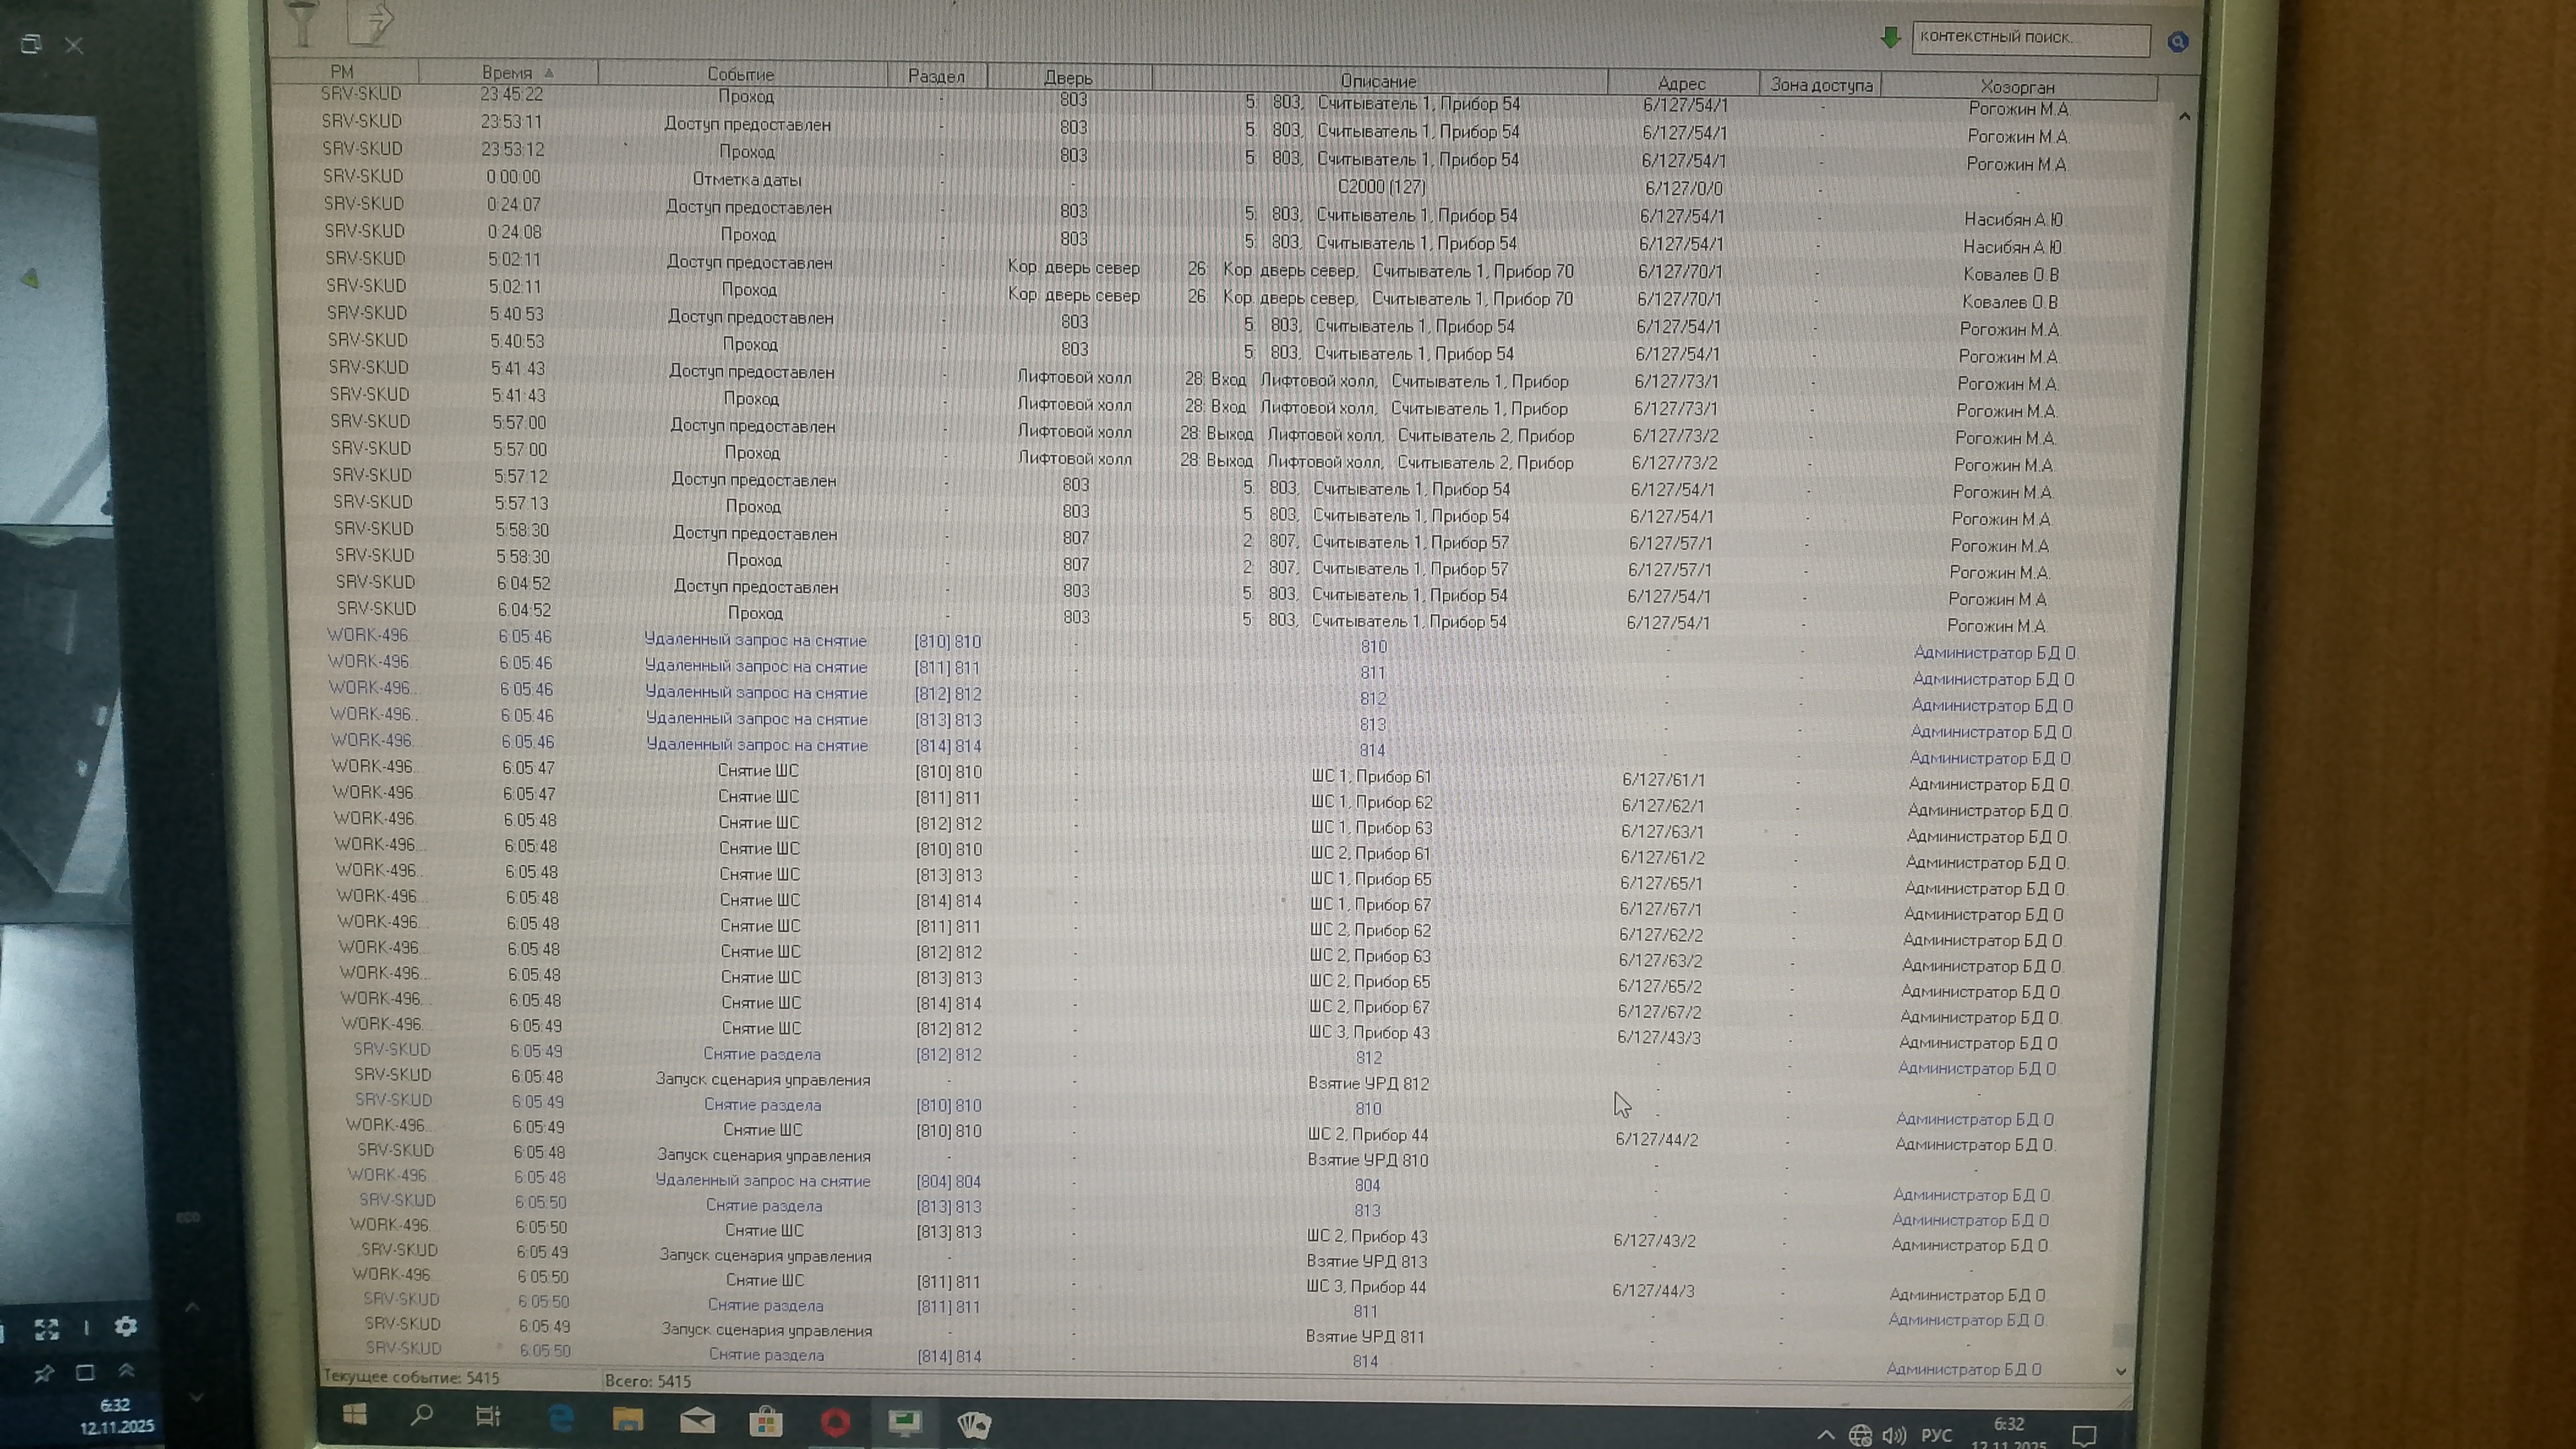Screen dimensions: 2576x1449
Task: Sort the table by Время column
Action: [508, 72]
